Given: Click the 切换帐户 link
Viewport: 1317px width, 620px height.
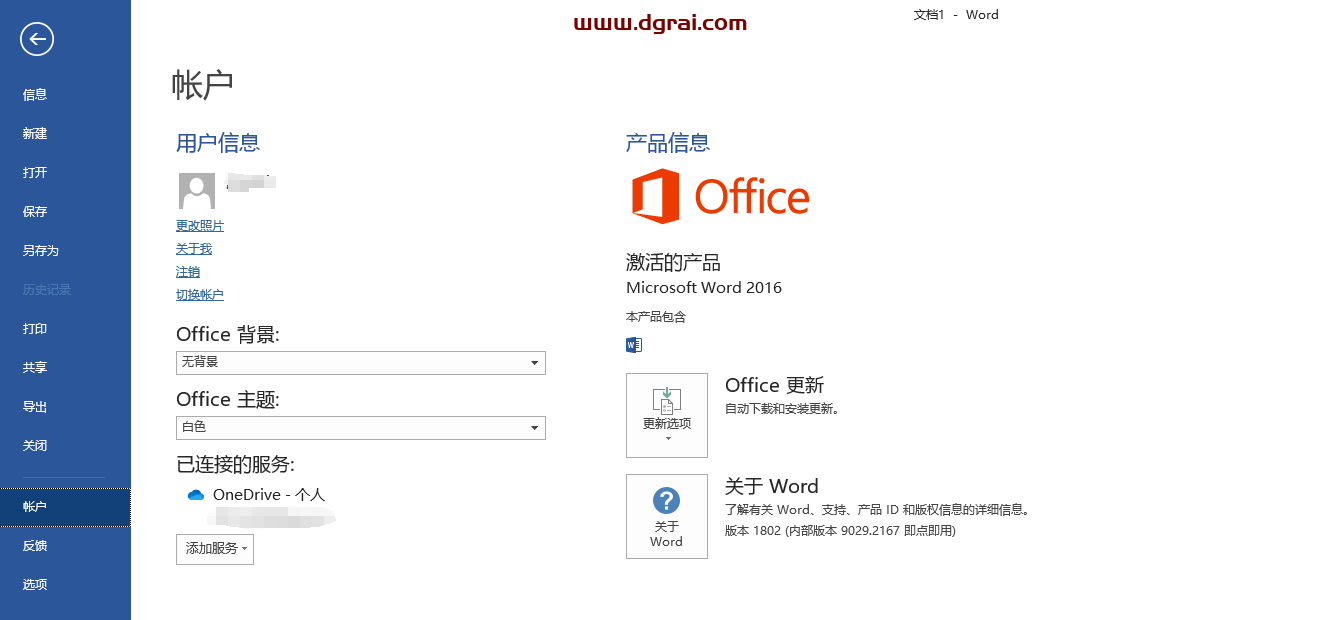Looking at the screenshot, I should 200,295.
